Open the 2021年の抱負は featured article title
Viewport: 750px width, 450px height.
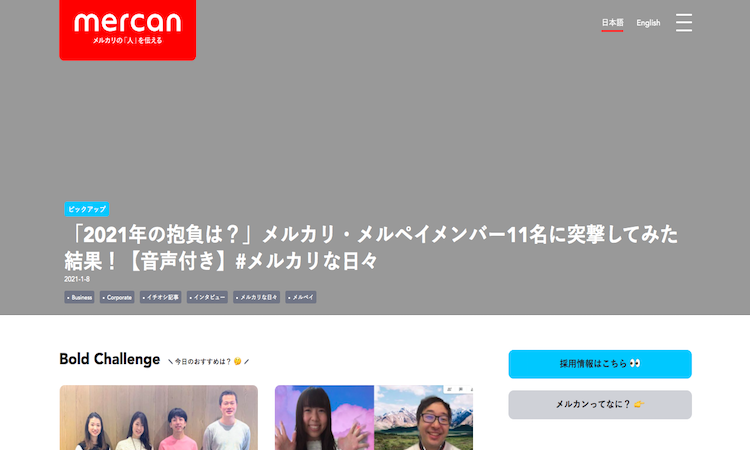click(371, 248)
